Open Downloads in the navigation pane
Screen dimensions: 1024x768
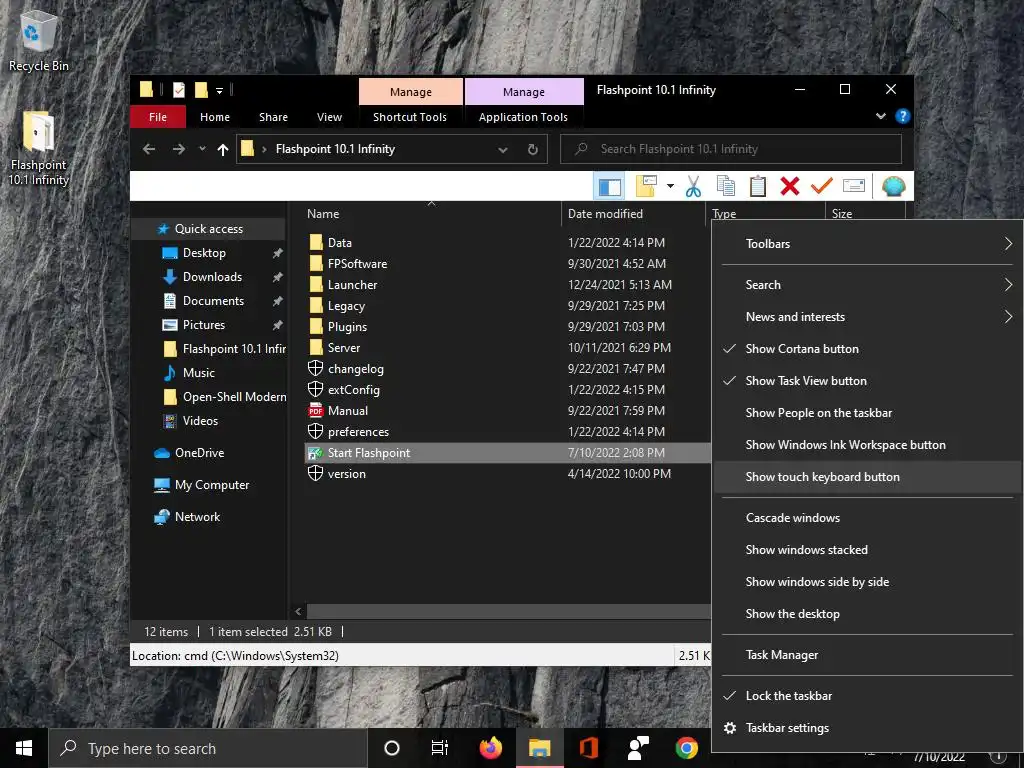pyautogui.click(x=212, y=277)
